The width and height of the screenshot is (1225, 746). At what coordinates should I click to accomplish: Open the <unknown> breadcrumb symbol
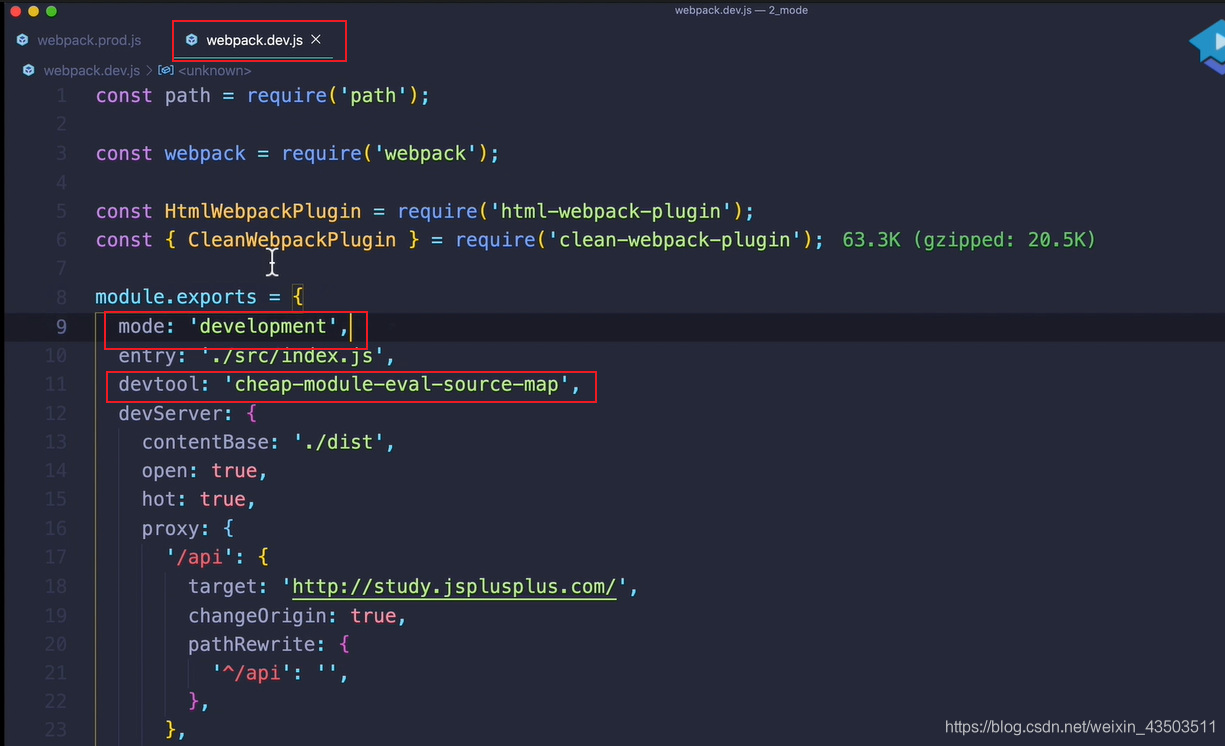point(214,71)
